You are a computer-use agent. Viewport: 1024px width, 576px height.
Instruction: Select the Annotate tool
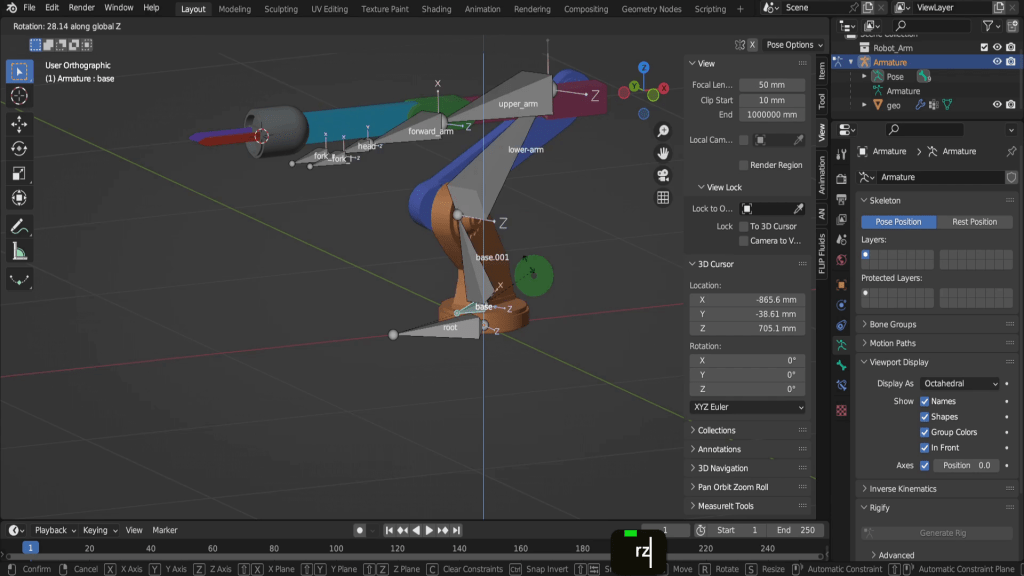[19, 227]
